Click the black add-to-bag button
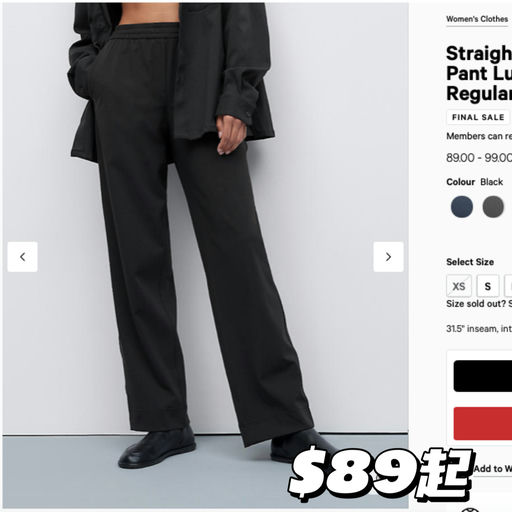The width and height of the screenshot is (512, 512). click(x=483, y=376)
